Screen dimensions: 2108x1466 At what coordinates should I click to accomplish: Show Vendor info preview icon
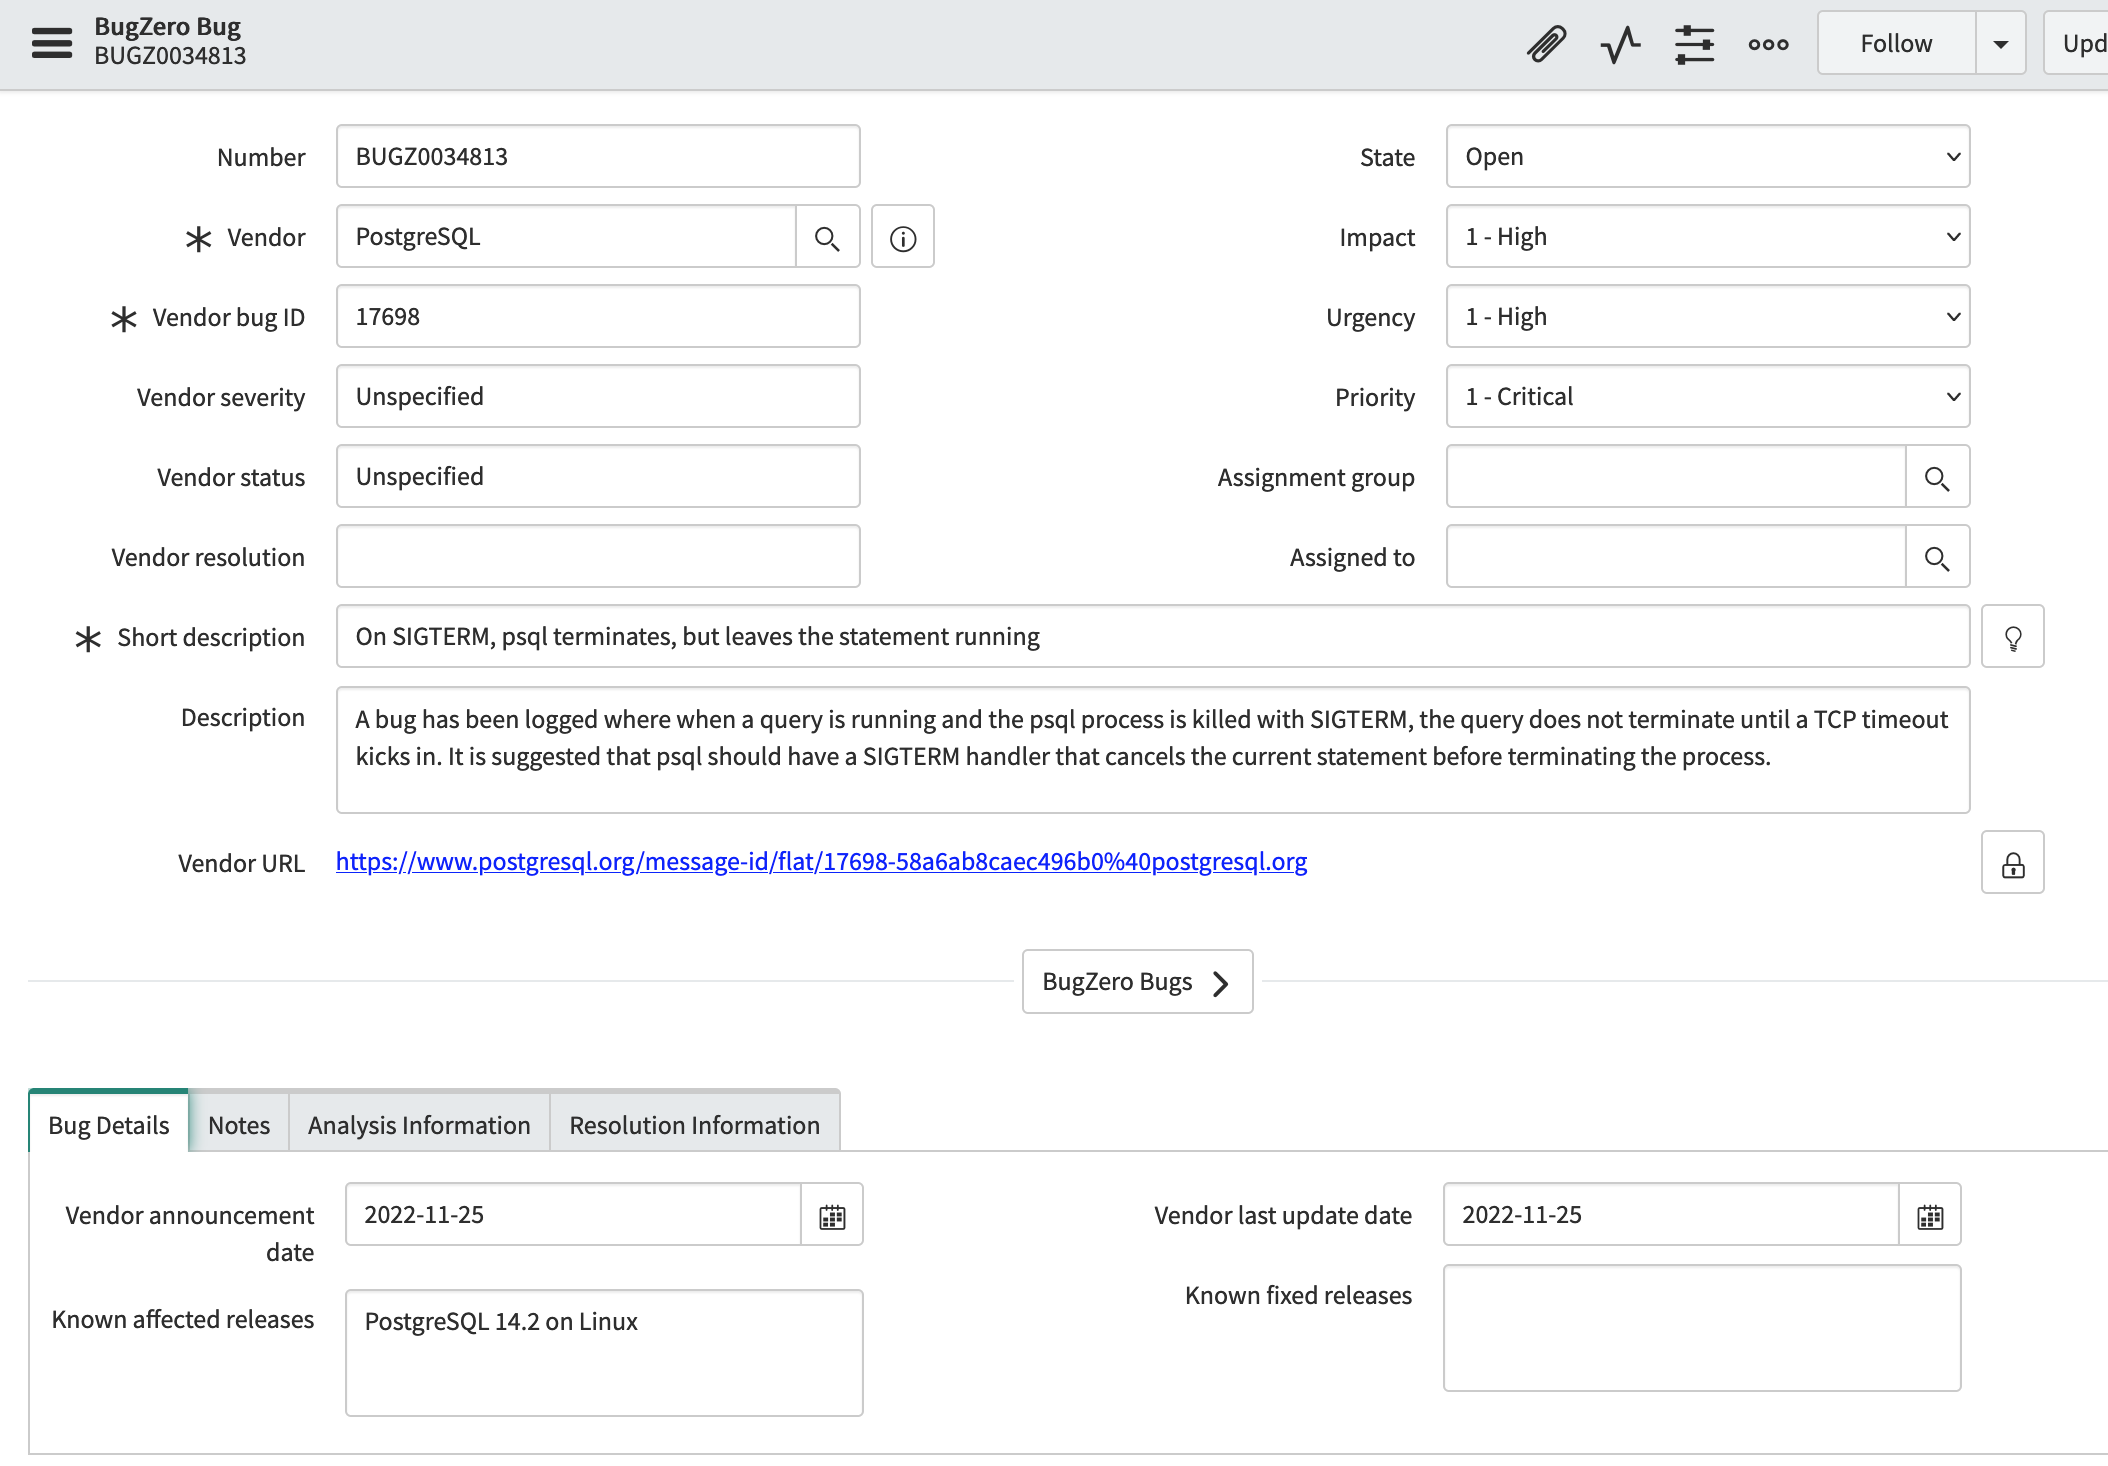[x=903, y=238]
